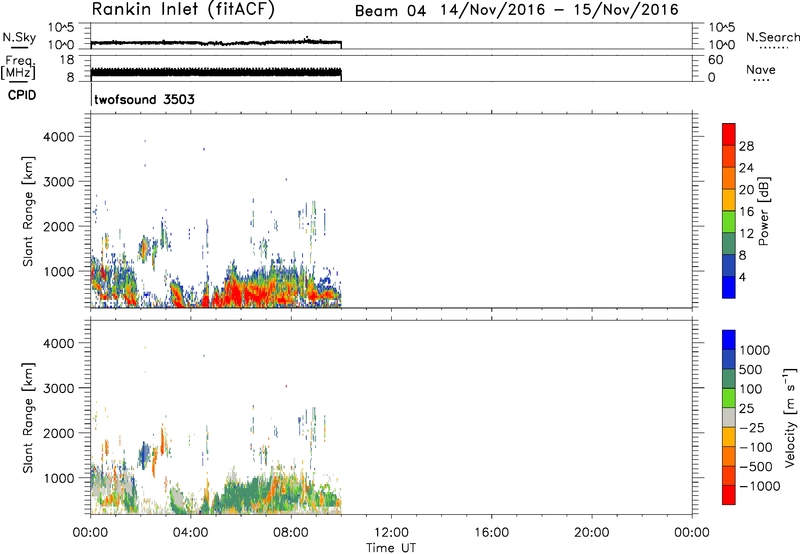Select the Freq. [MHz] axis label
The width and height of the screenshot is (800, 554).
pos(18,68)
